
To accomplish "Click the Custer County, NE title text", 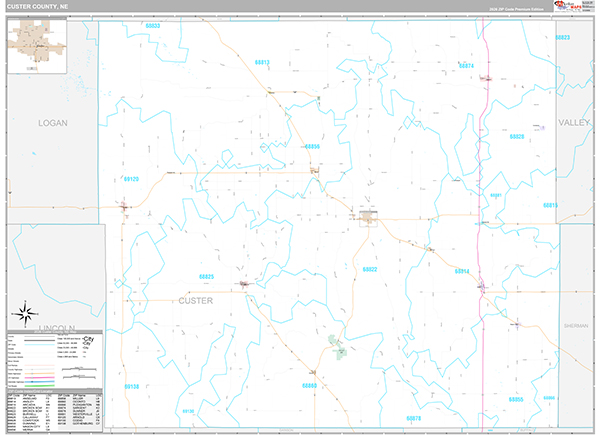I will [x=38, y=7].
